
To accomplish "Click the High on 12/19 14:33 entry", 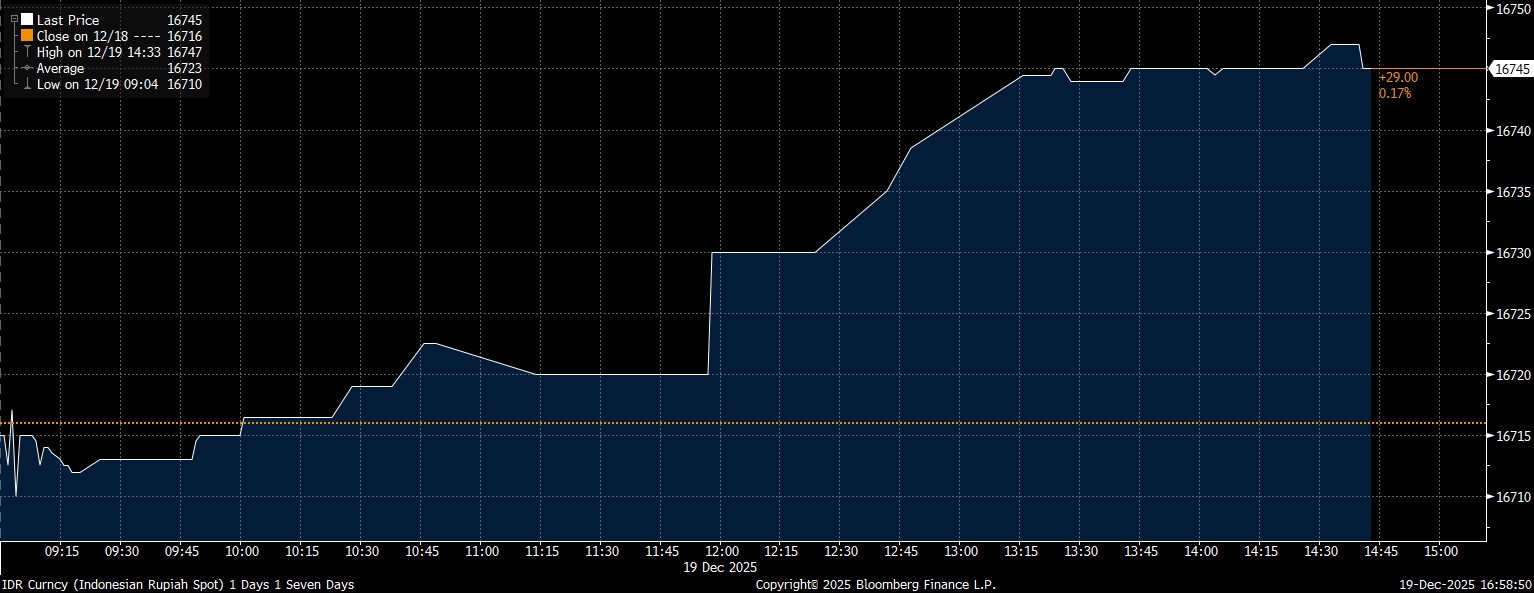I will pos(98,52).
